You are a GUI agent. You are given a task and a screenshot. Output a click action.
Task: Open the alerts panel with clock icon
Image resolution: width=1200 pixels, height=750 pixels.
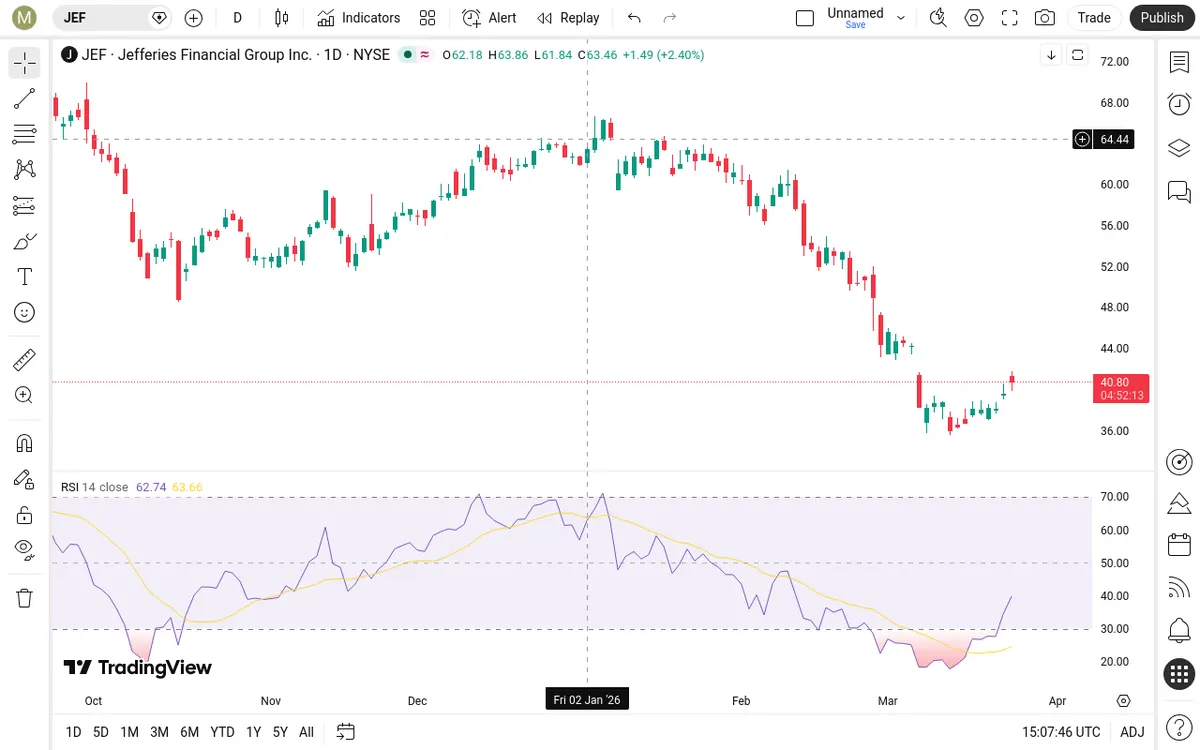(1179, 104)
